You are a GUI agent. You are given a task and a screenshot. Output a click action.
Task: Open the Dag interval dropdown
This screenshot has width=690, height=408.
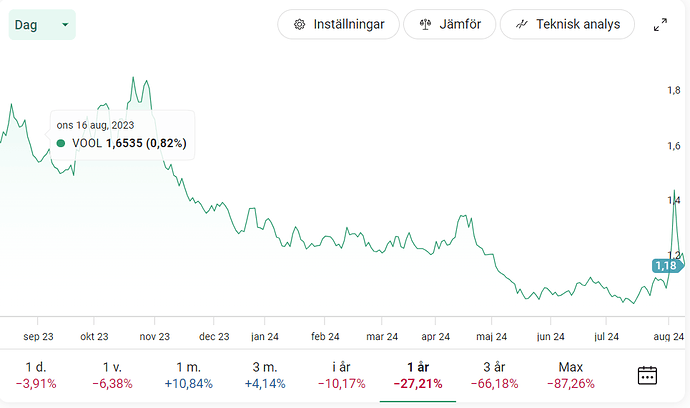(41, 25)
